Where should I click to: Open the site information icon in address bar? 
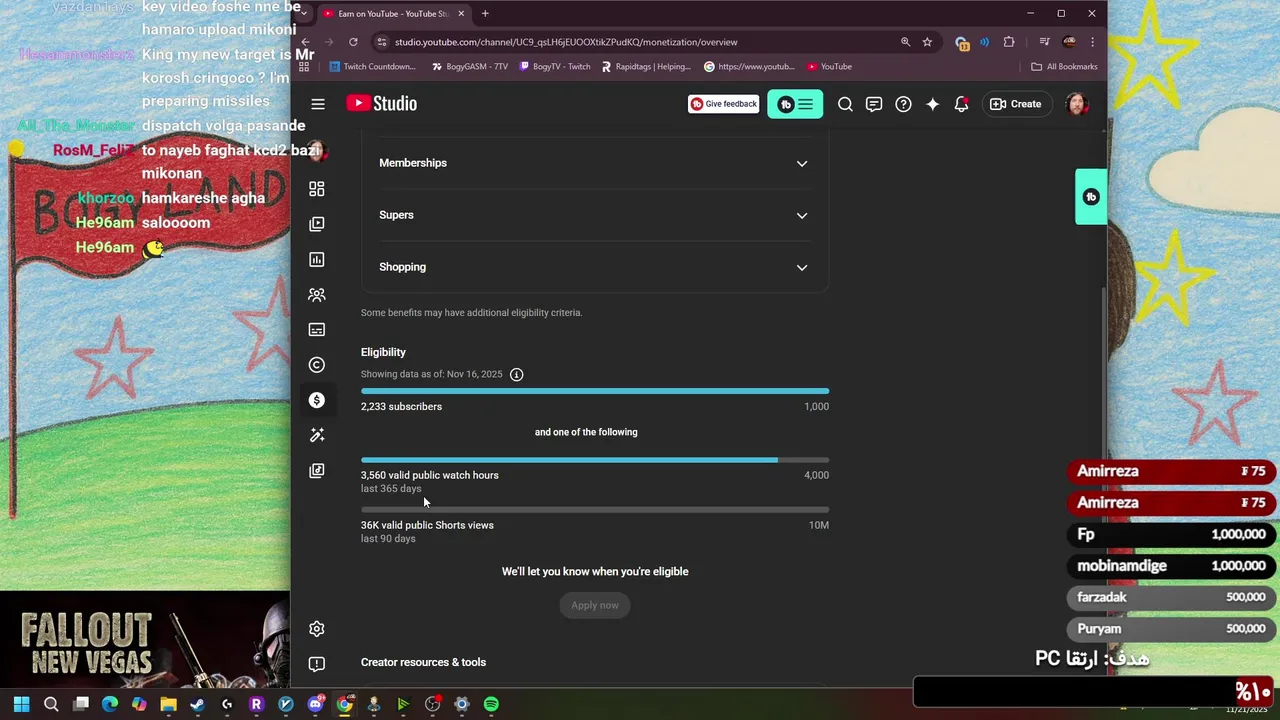coord(381,42)
